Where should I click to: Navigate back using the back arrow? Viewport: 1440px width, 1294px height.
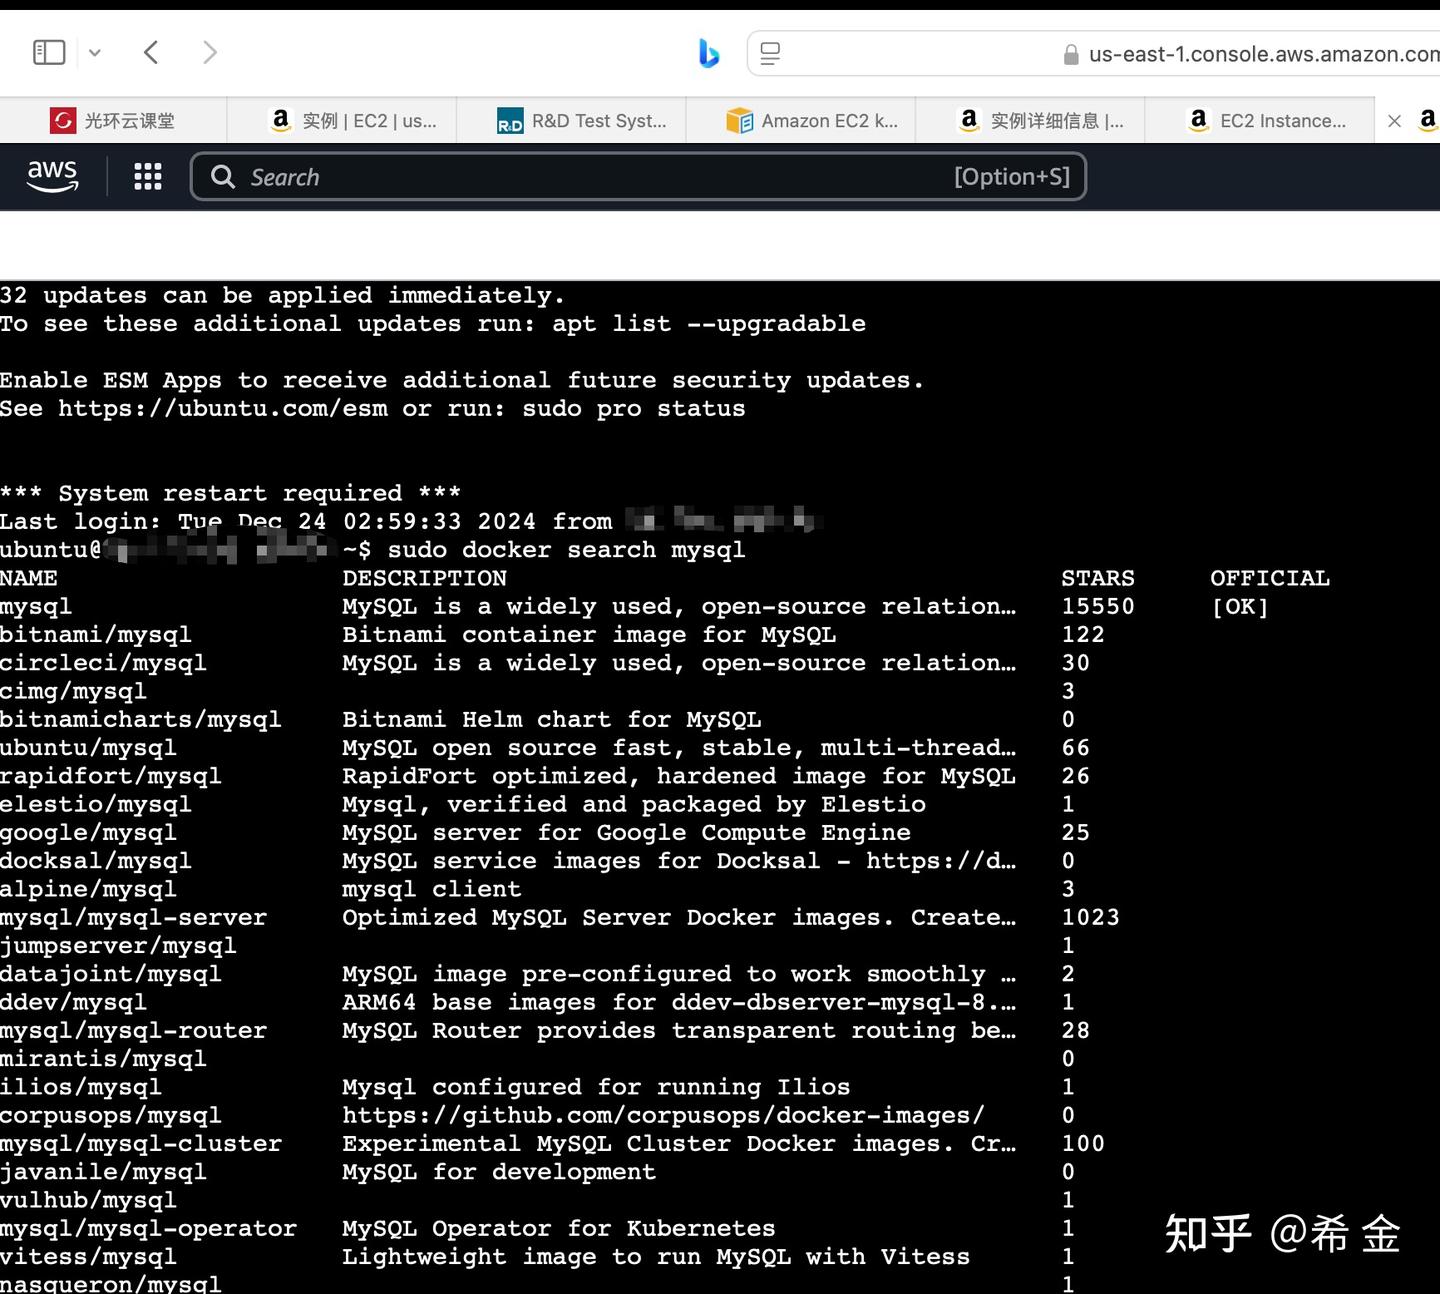tap(151, 52)
